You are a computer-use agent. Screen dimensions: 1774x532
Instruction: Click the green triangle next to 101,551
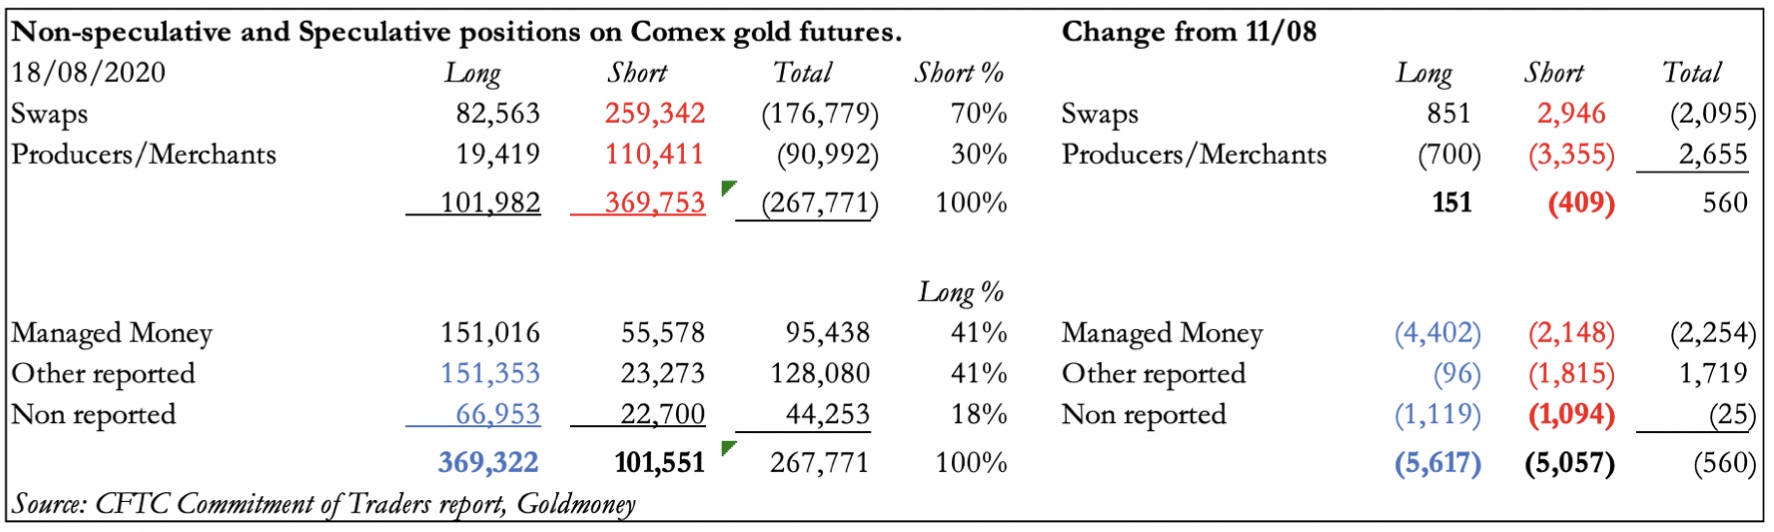coord(729,447)
